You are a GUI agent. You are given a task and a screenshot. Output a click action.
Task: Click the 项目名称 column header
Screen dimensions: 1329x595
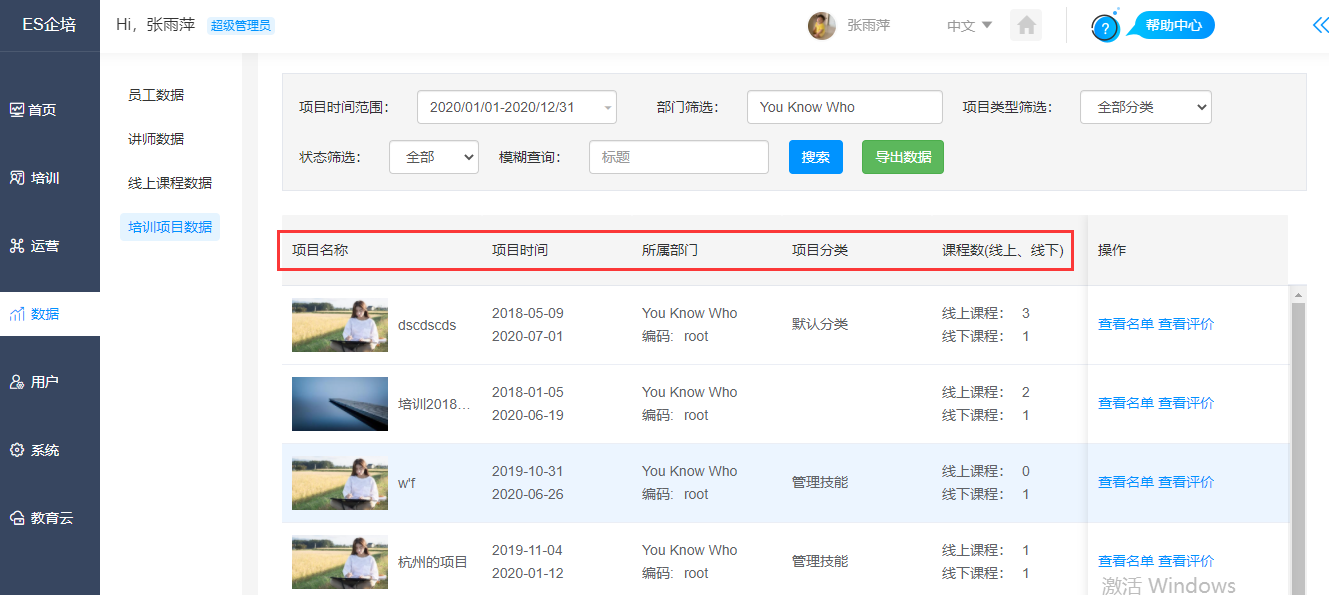tap(320, 250)
